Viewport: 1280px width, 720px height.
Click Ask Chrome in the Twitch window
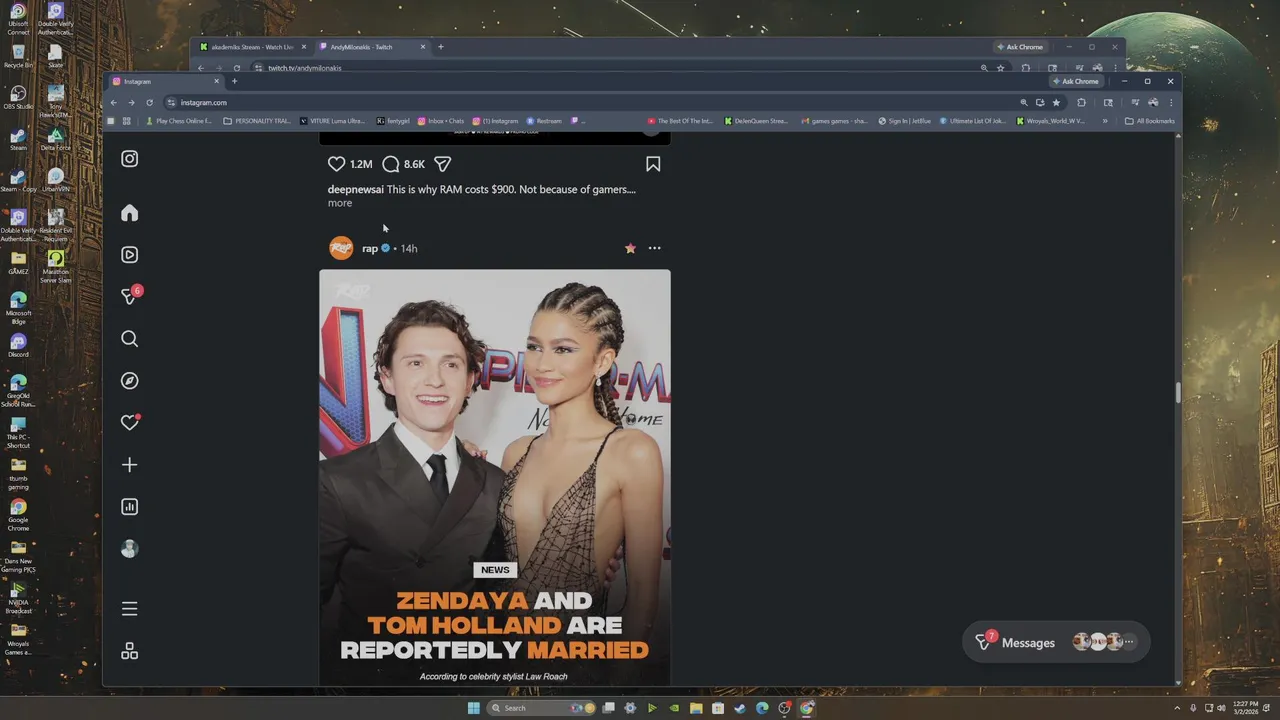pyautogui.click(x=1019, y=47)
